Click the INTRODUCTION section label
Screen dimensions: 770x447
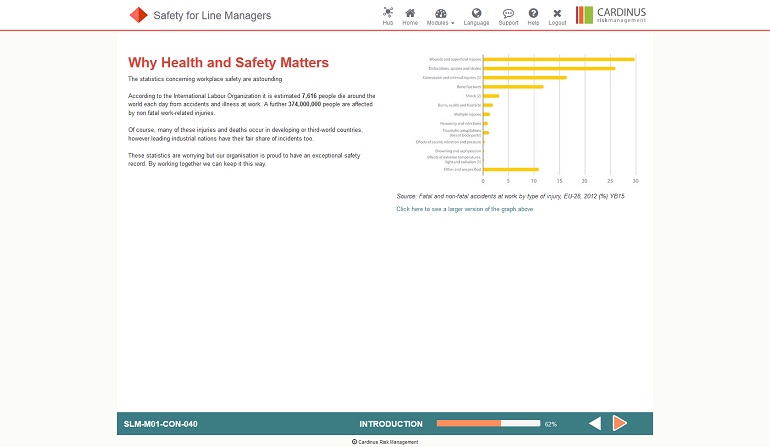[x=391, y=424]
